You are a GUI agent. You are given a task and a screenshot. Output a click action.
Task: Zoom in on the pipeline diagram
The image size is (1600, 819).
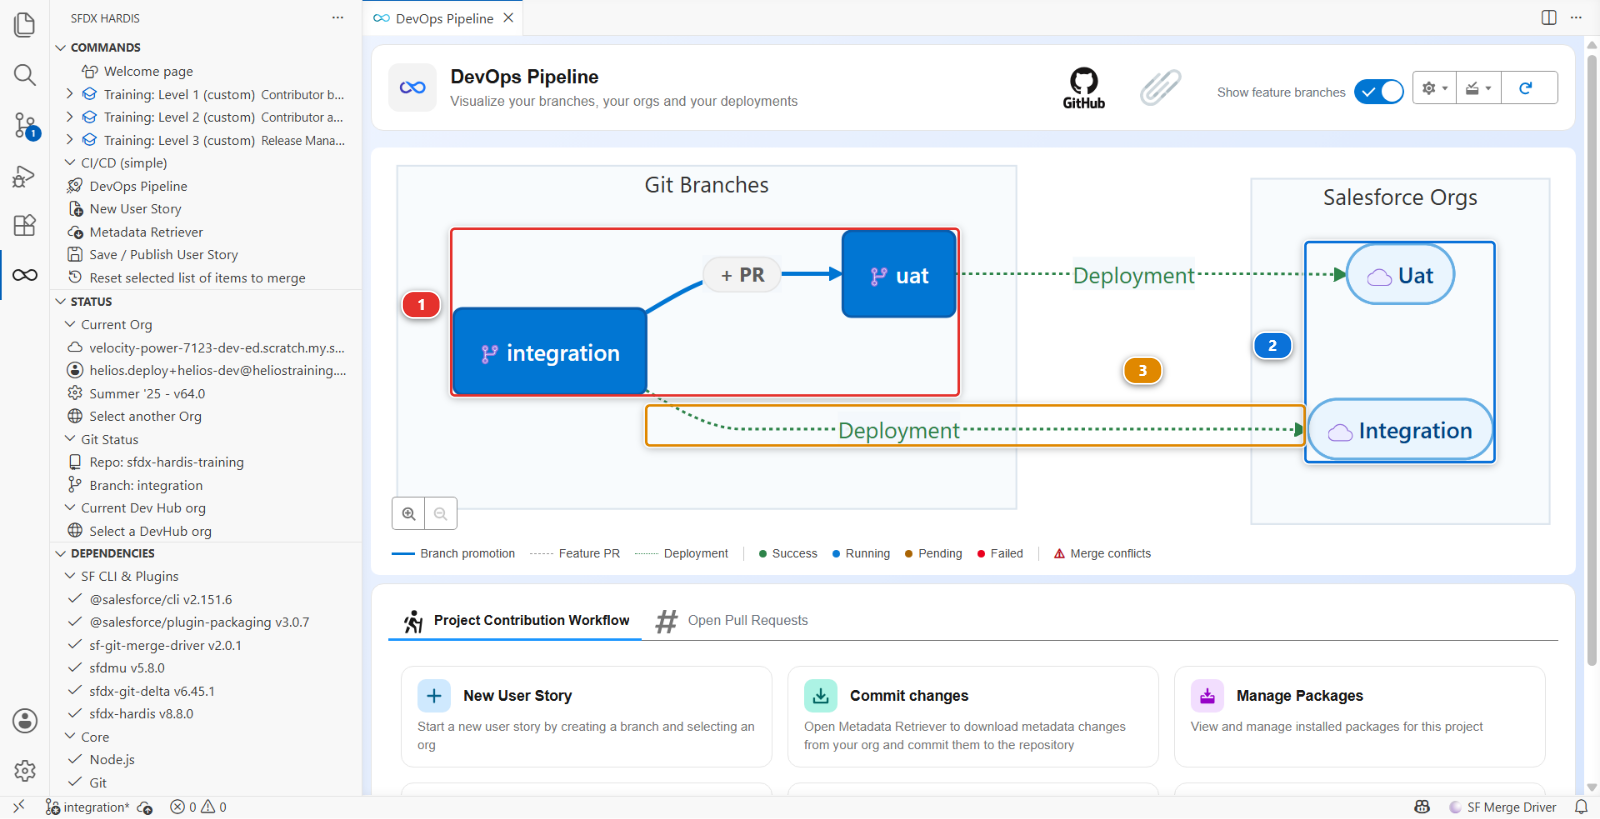(x=408, y=513)
